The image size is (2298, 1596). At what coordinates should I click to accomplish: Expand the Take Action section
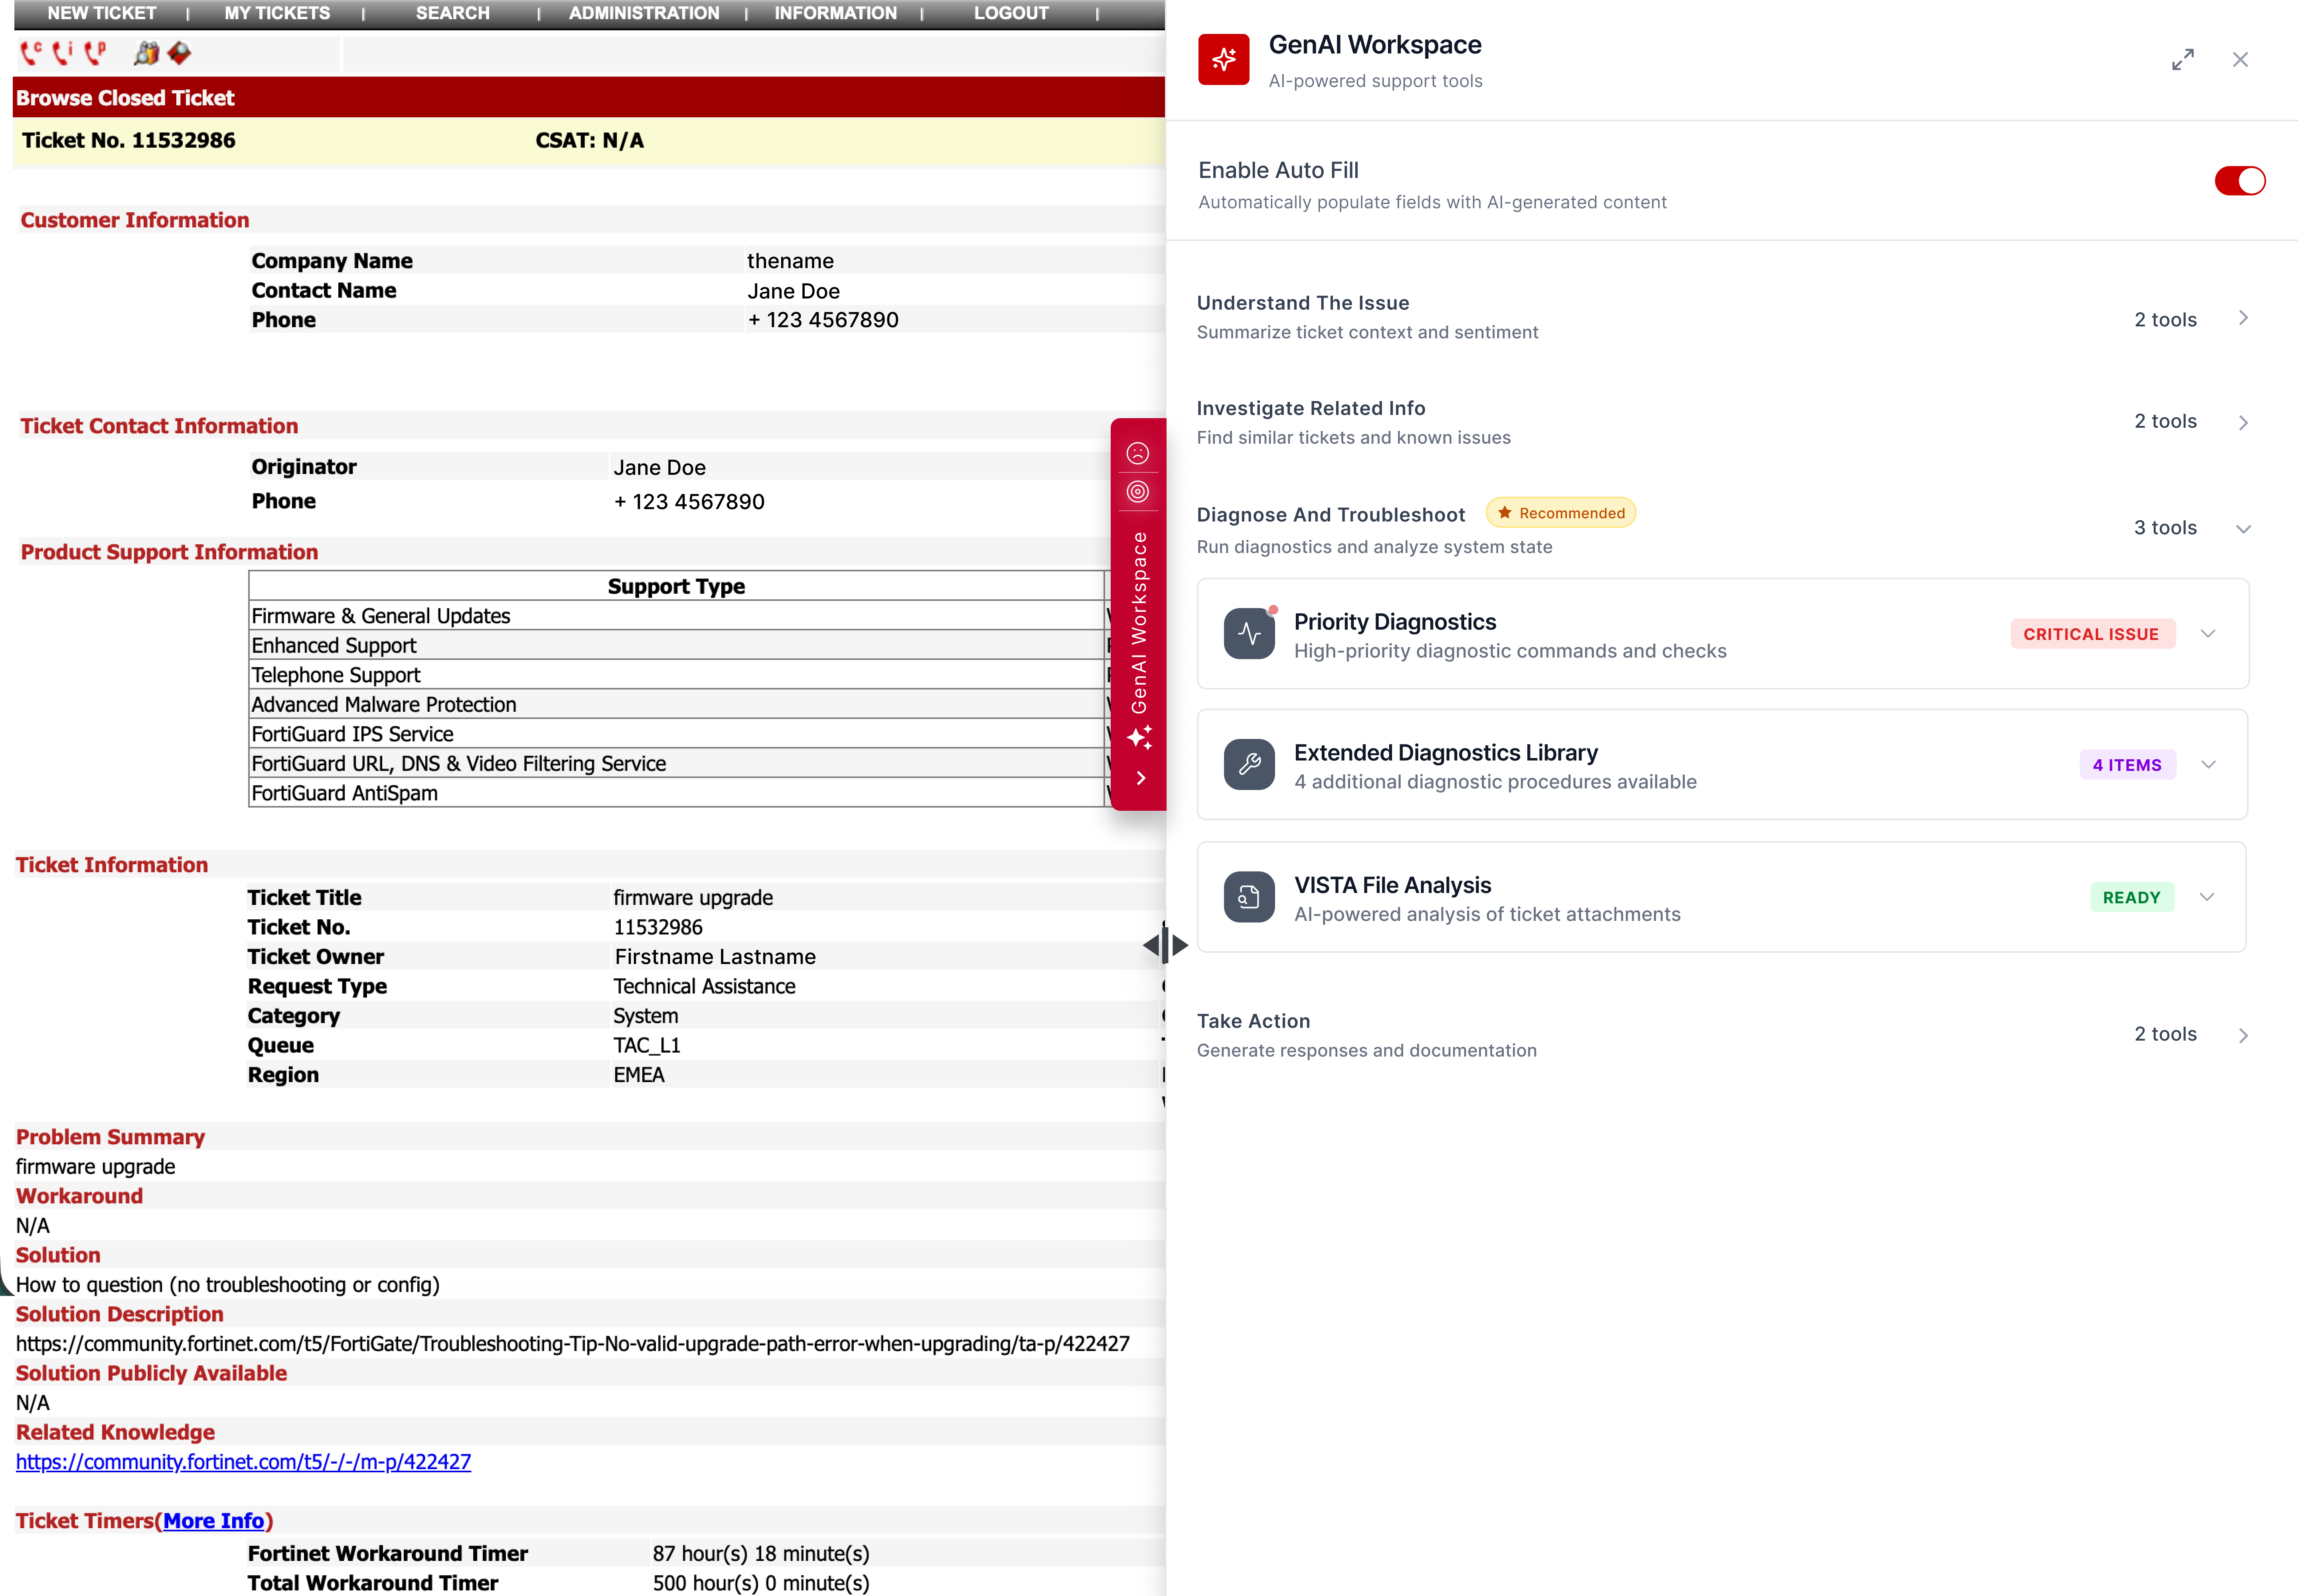click(2243, 1036)
